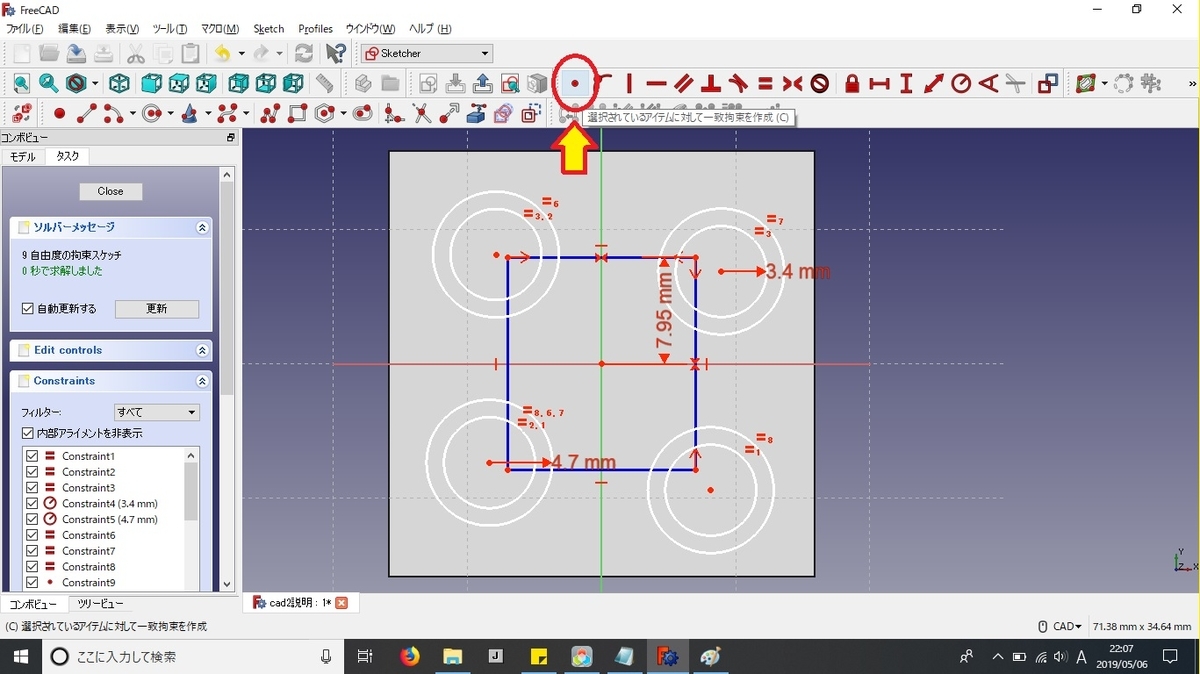Select the parallel constraint tool

684,84
